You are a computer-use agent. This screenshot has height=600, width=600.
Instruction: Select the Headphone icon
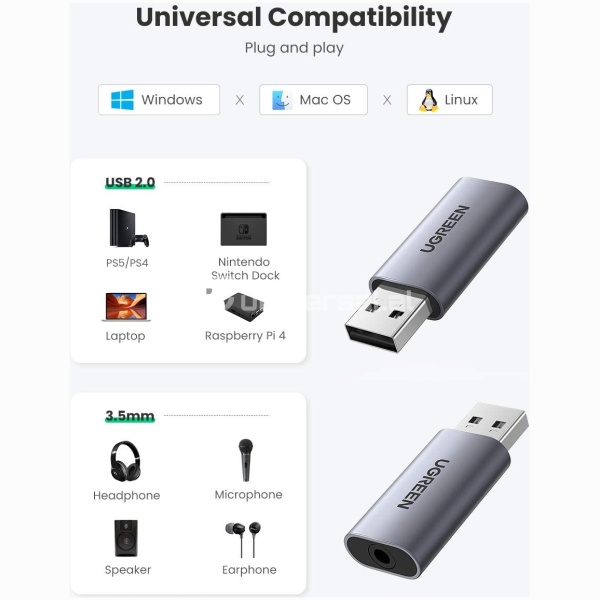coord(126,461)
